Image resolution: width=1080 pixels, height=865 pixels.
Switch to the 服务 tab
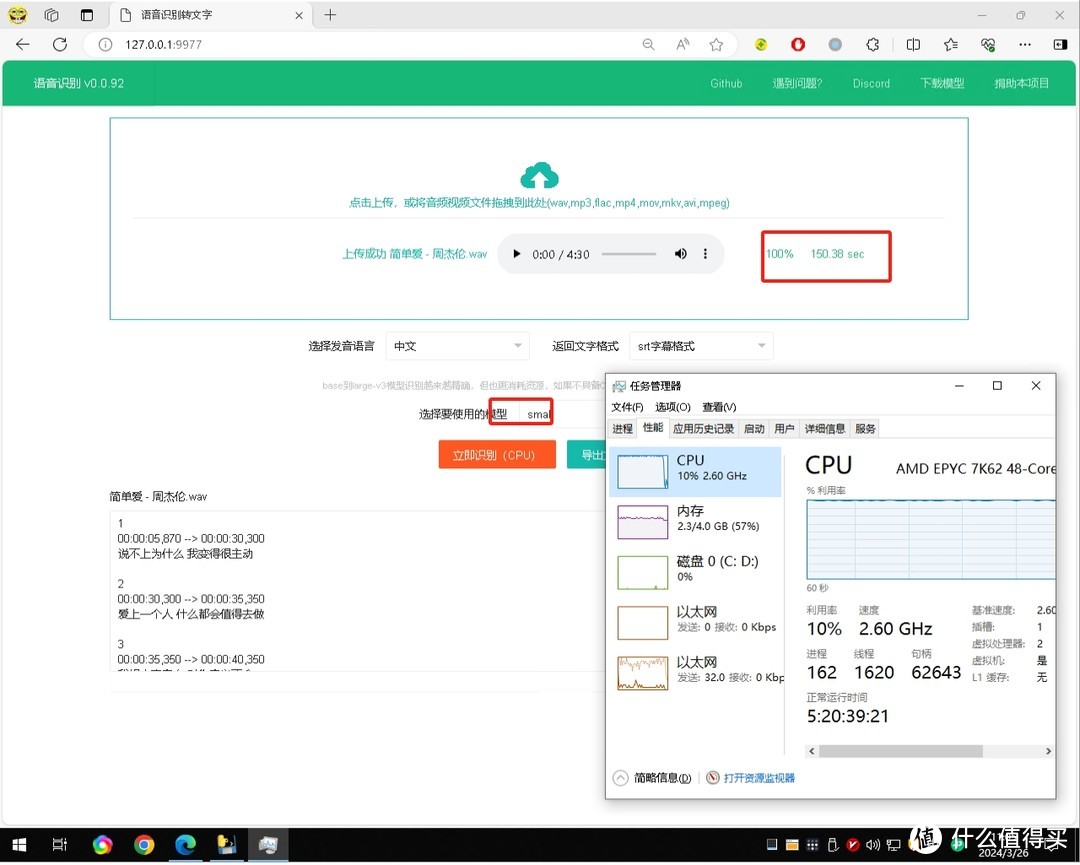pos(864,428)
